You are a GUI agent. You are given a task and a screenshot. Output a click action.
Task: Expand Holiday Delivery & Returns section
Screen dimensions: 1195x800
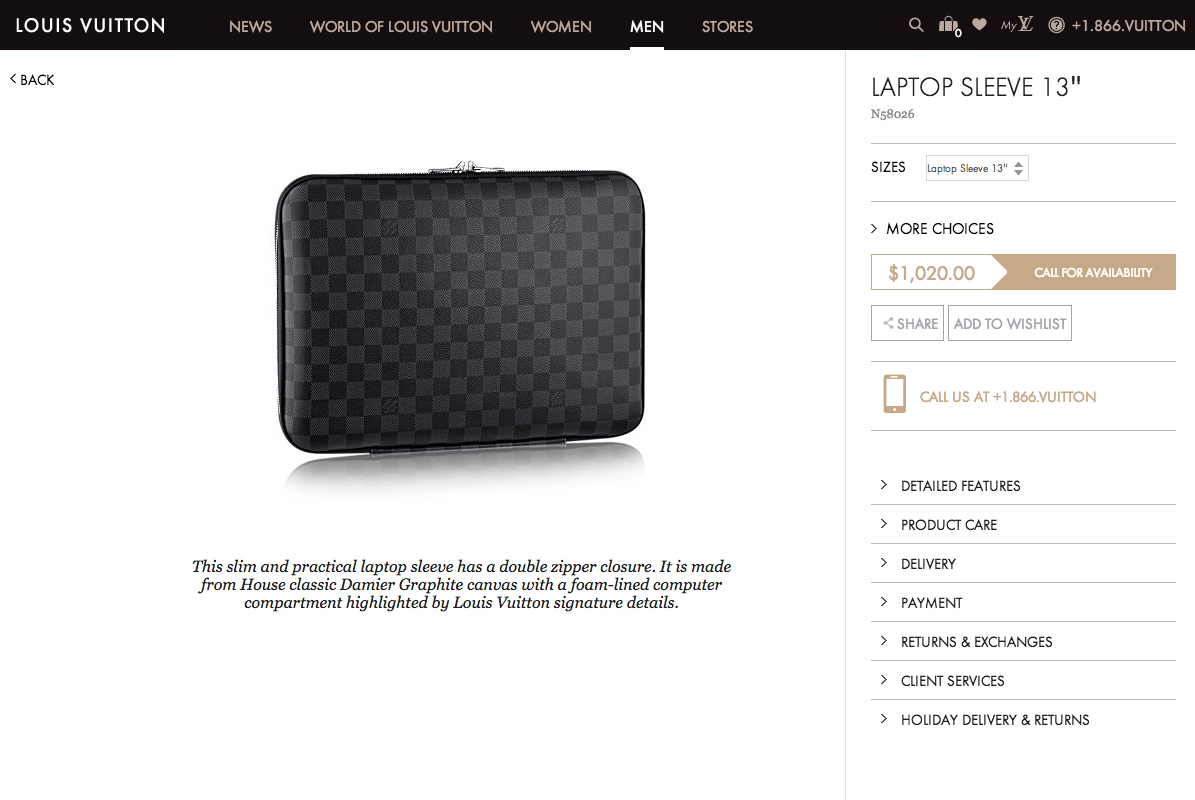coord(1024,719)
